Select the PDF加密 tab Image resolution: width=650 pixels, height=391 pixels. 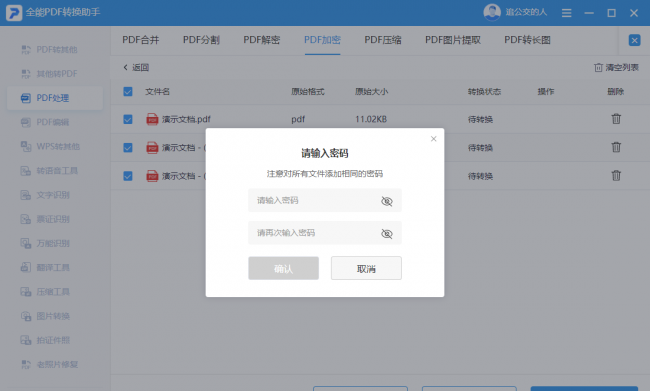[322, 40]
